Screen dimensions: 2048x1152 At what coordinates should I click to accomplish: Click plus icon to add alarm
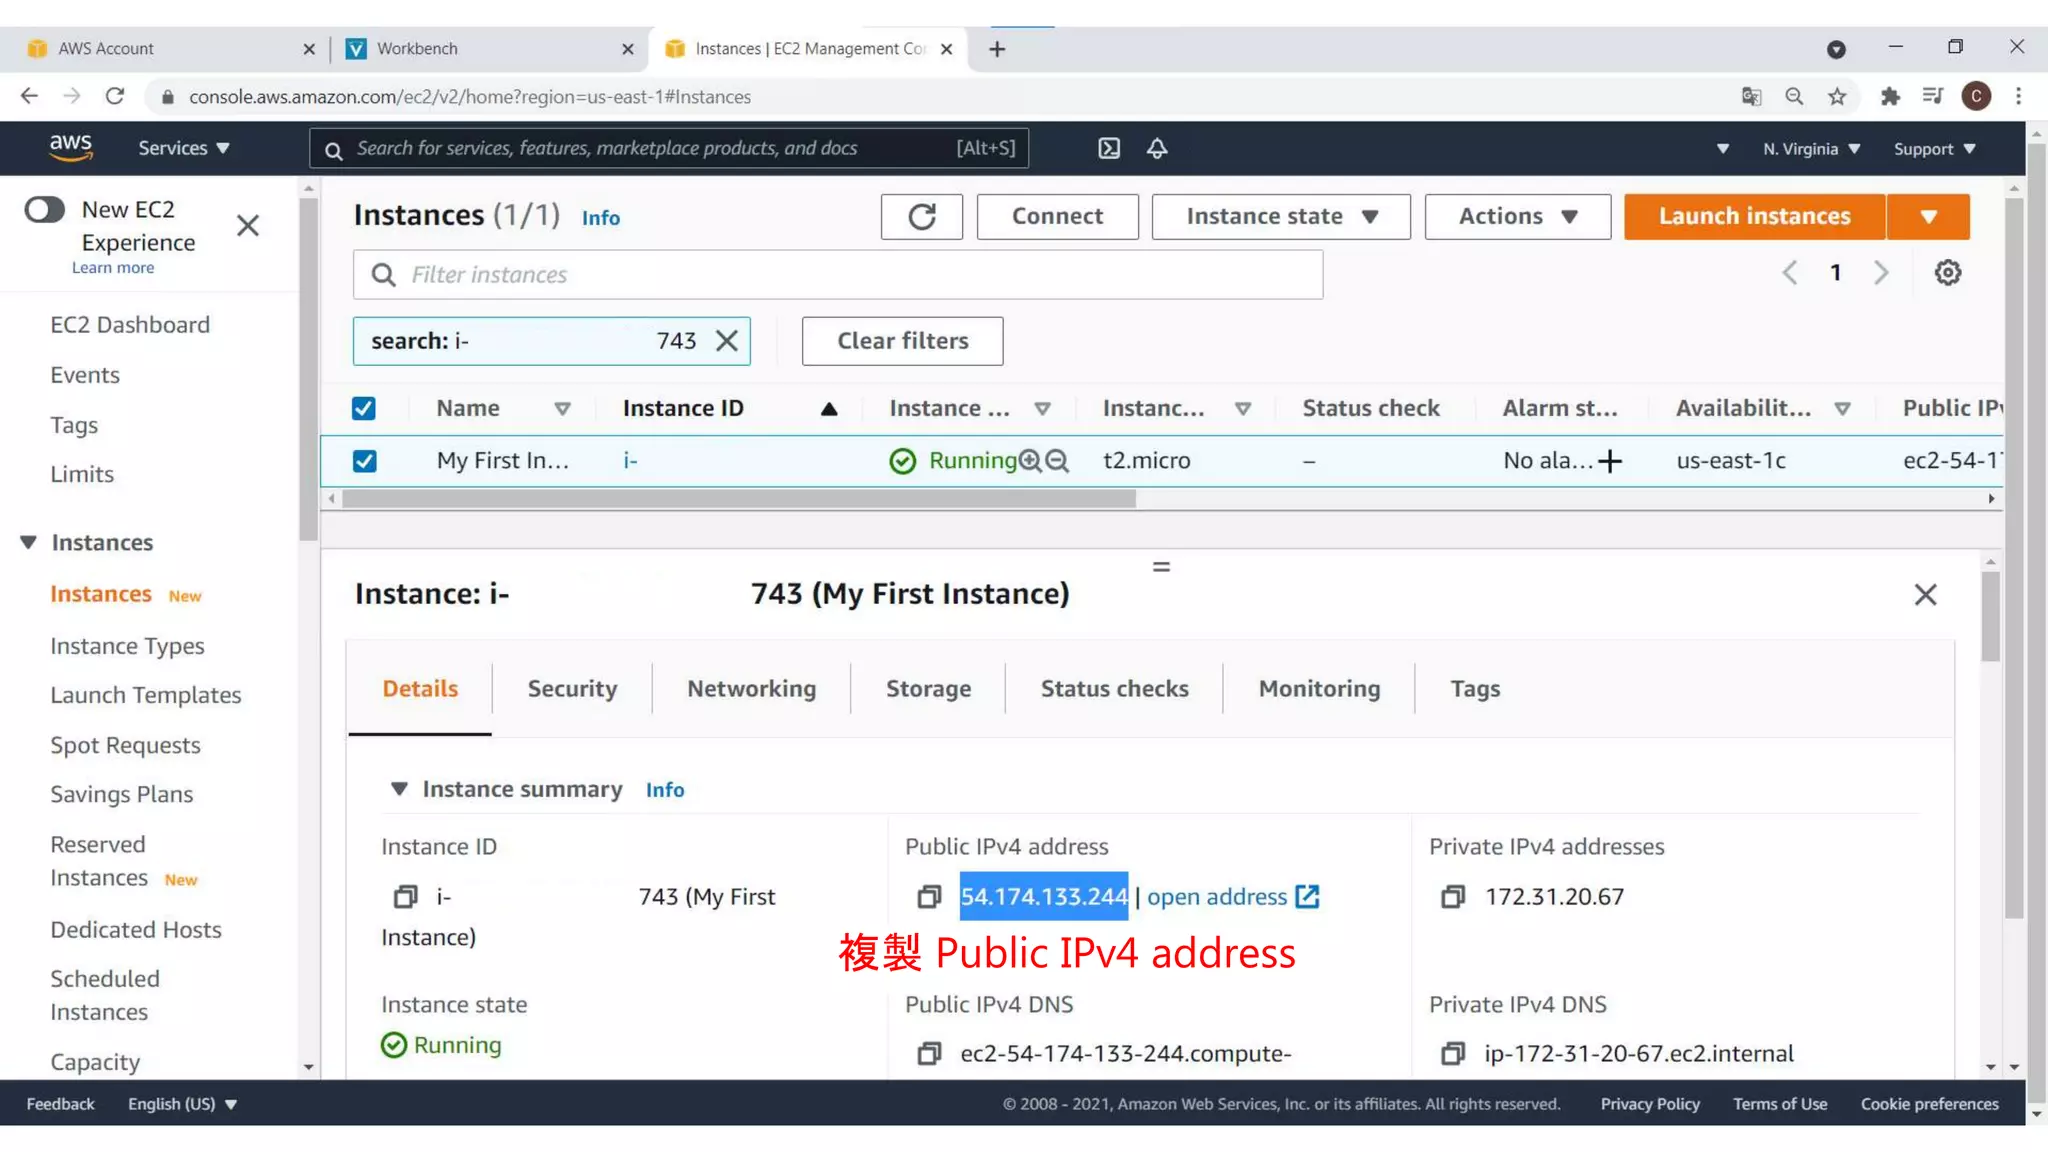point(1610,461)
